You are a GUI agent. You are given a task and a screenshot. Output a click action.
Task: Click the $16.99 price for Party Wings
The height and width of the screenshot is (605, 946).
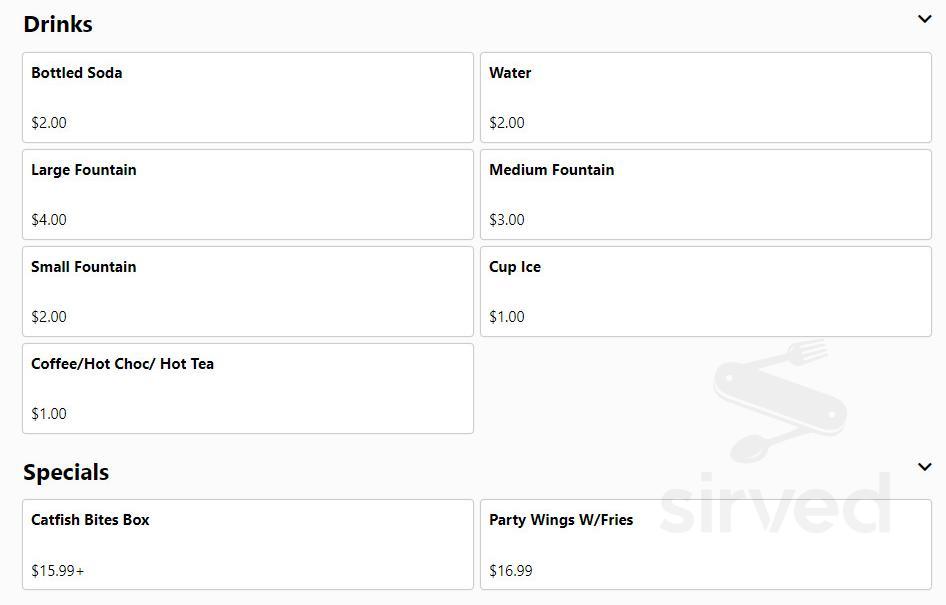click(511, 570)
